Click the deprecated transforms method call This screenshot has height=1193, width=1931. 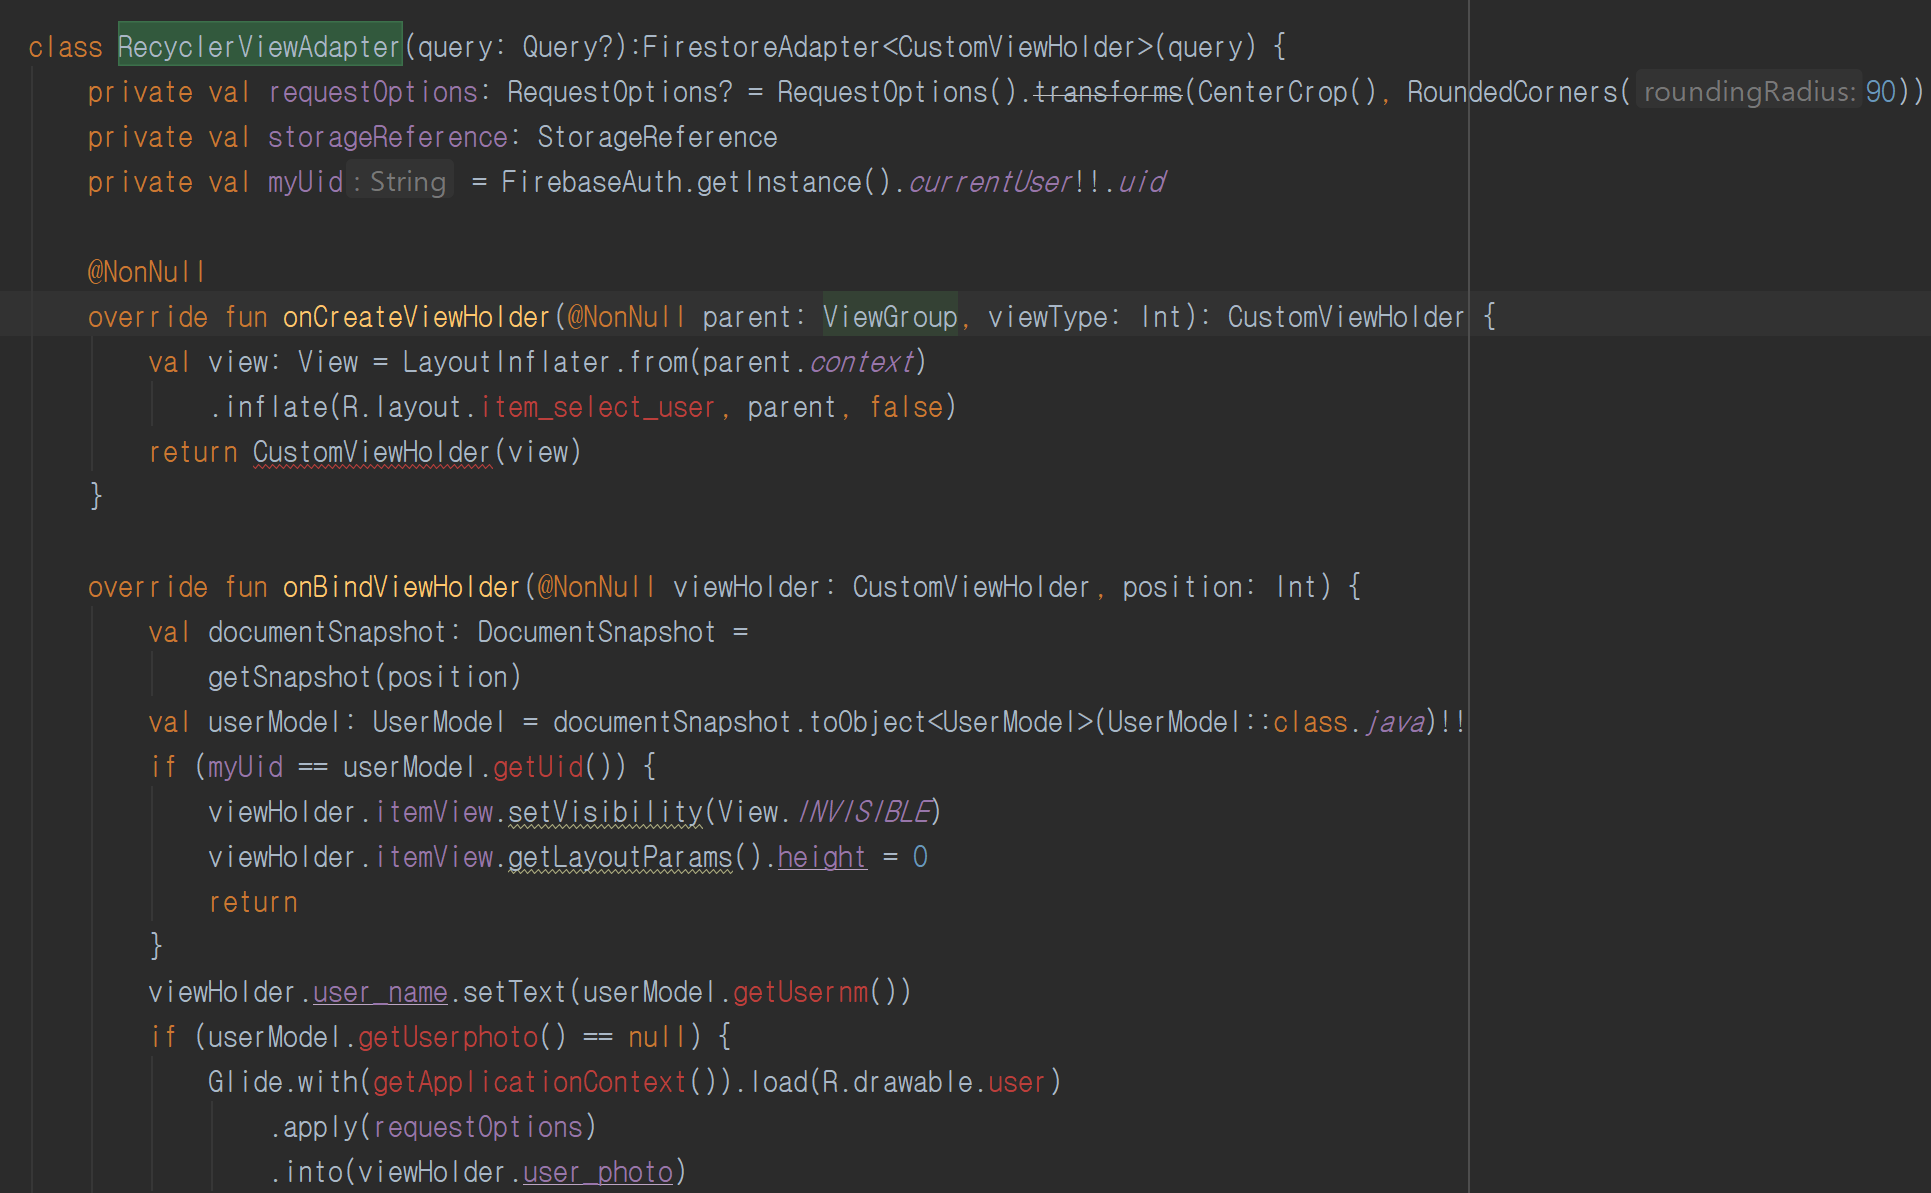(1107, 92)
